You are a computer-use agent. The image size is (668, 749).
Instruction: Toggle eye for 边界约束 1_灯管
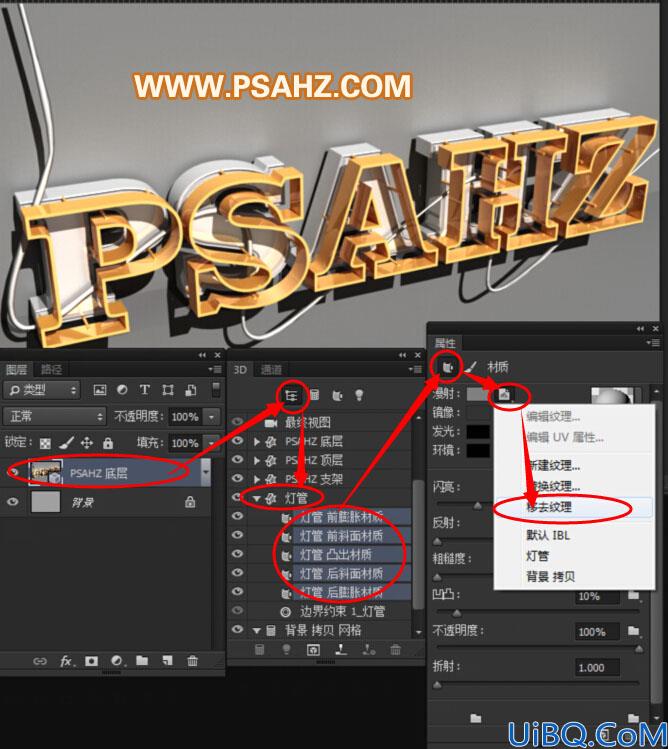[237, 610]
